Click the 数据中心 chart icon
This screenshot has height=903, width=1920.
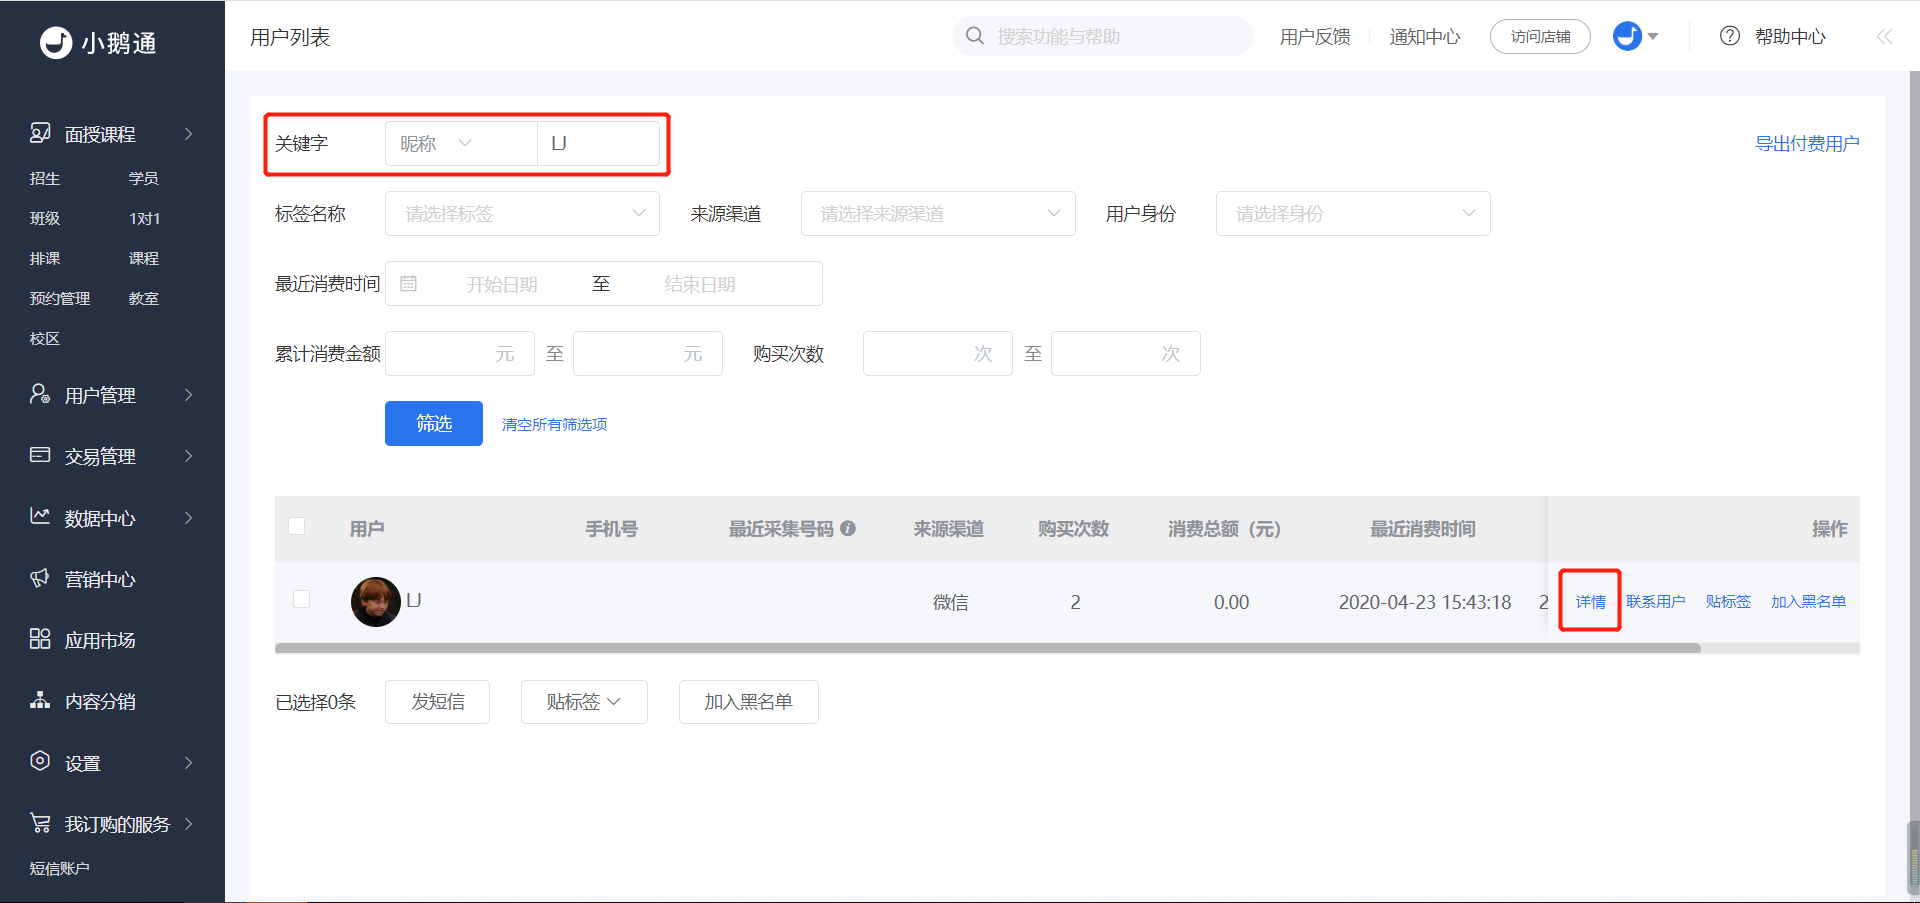click(x=40, y=516)
